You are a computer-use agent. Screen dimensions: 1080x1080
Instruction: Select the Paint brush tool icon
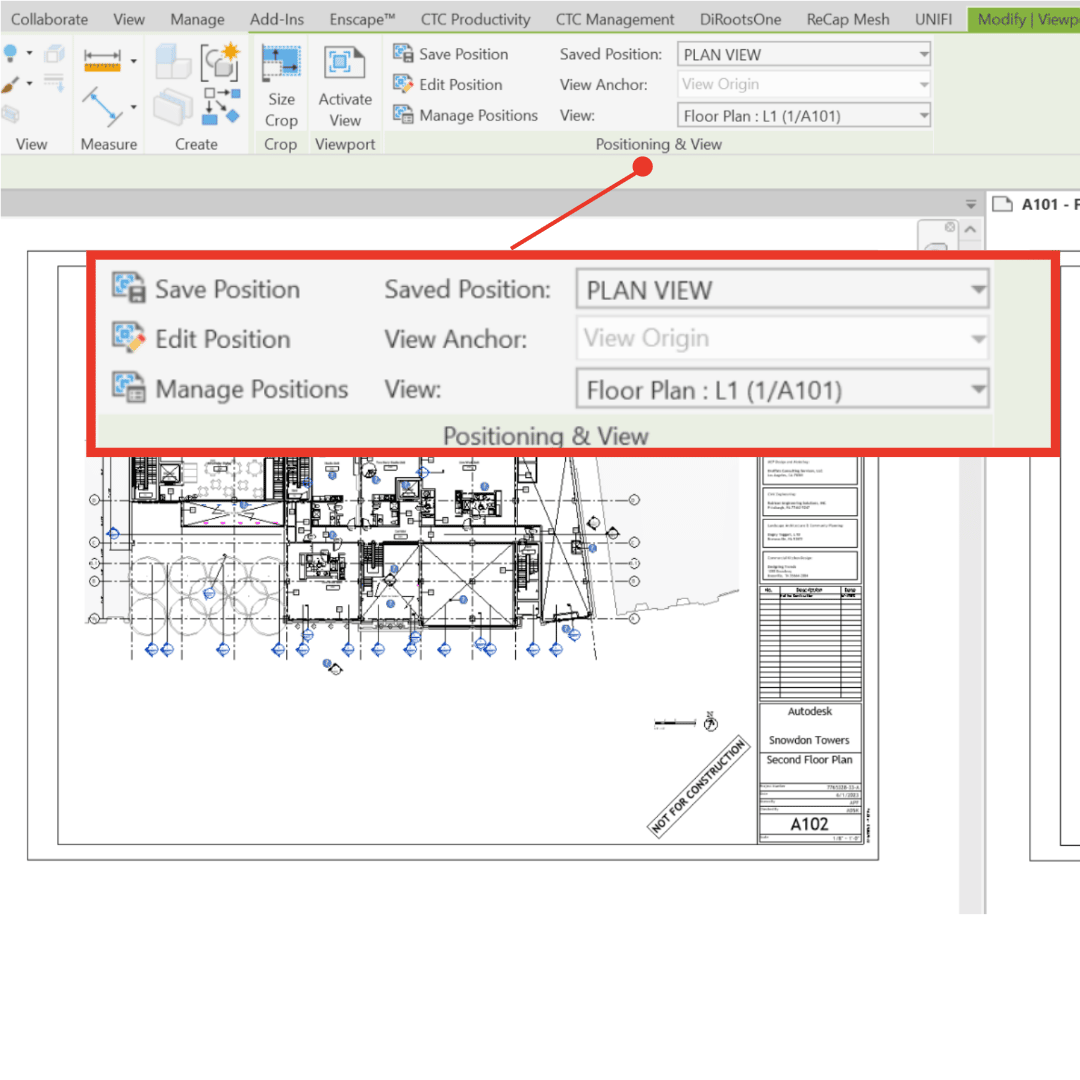coord(10,84)
